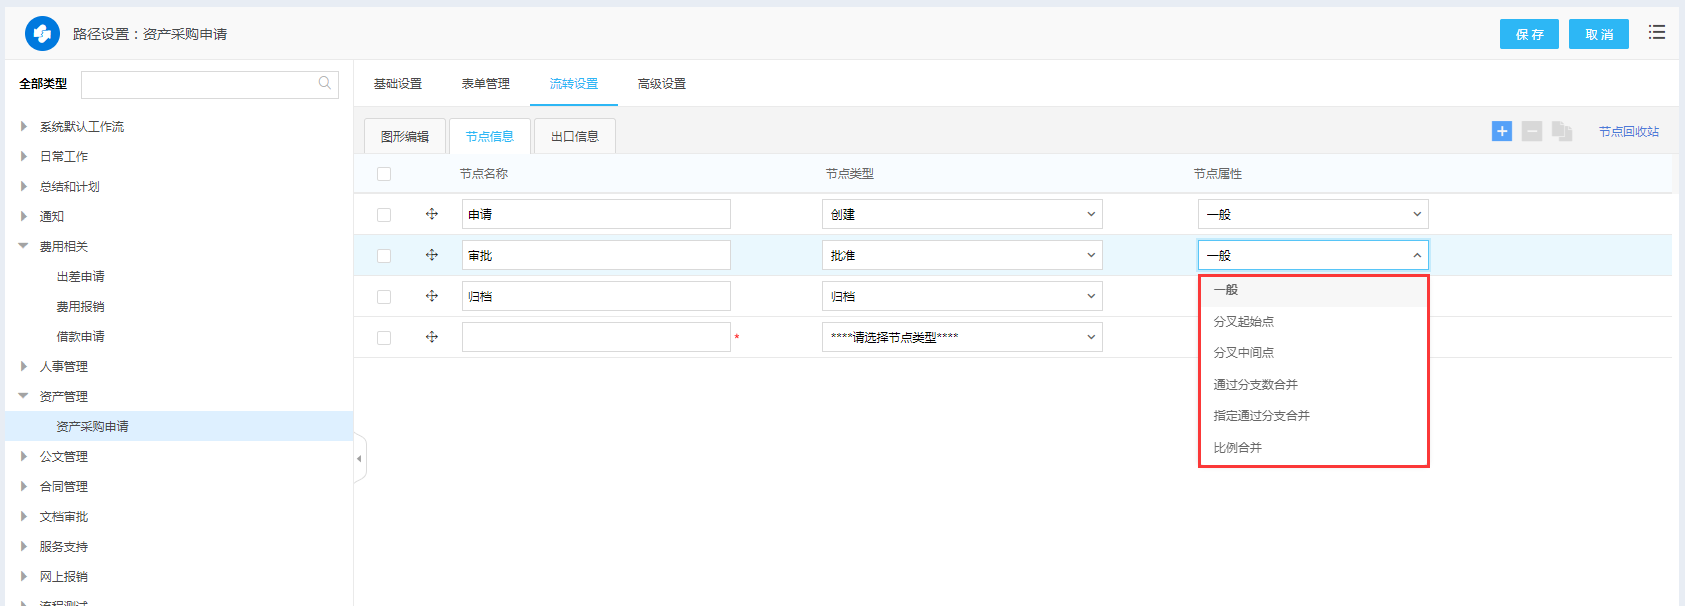This screenshot has height=606, width=1685.
Task: Switch to the 高级设置 tab
Action: pos(661,84)
